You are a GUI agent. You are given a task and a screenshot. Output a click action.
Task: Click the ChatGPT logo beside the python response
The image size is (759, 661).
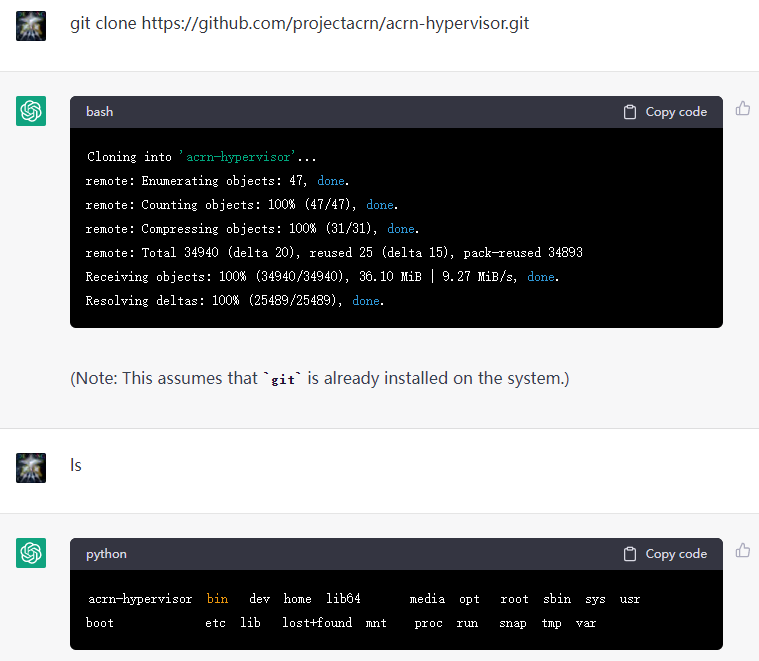(31, 553)
